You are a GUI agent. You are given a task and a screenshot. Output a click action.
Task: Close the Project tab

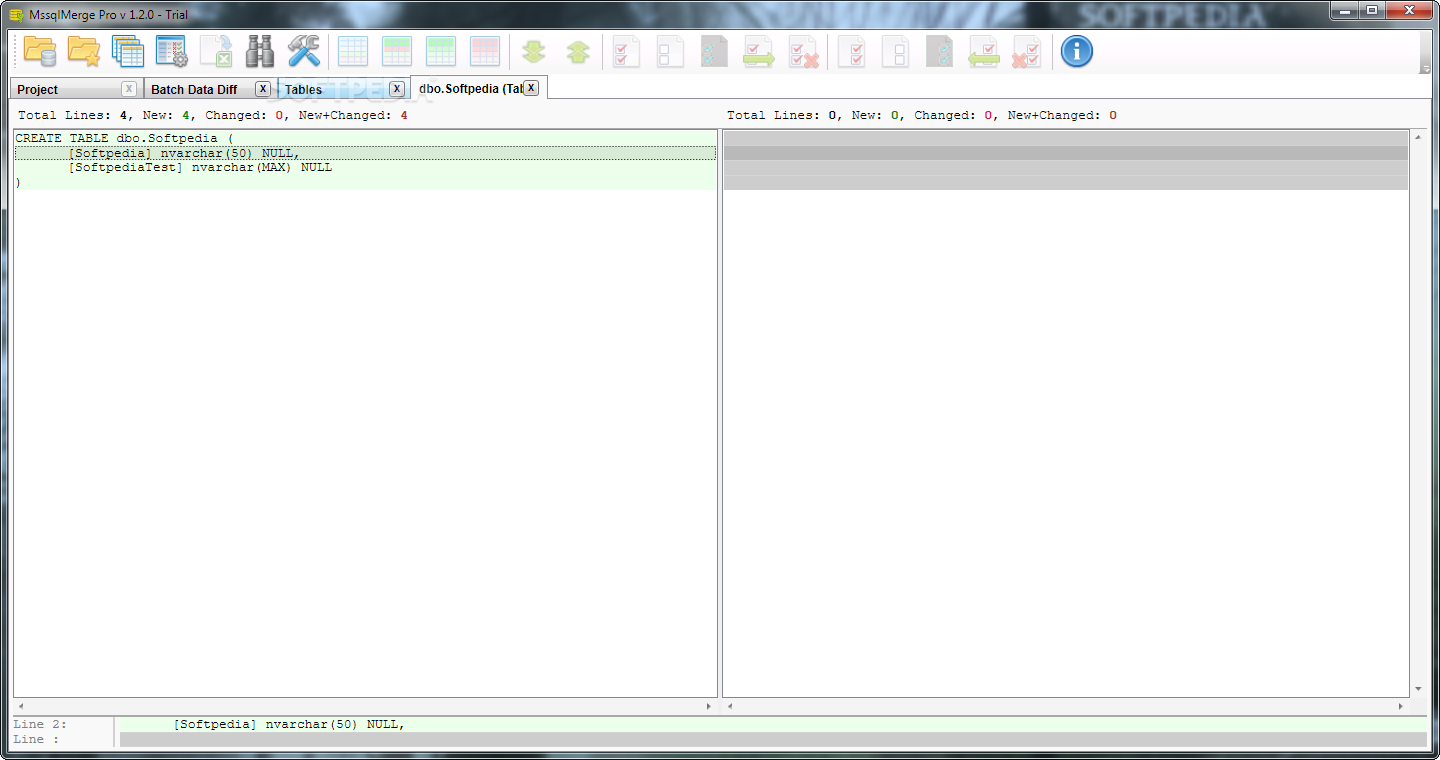tap(129, 89)
